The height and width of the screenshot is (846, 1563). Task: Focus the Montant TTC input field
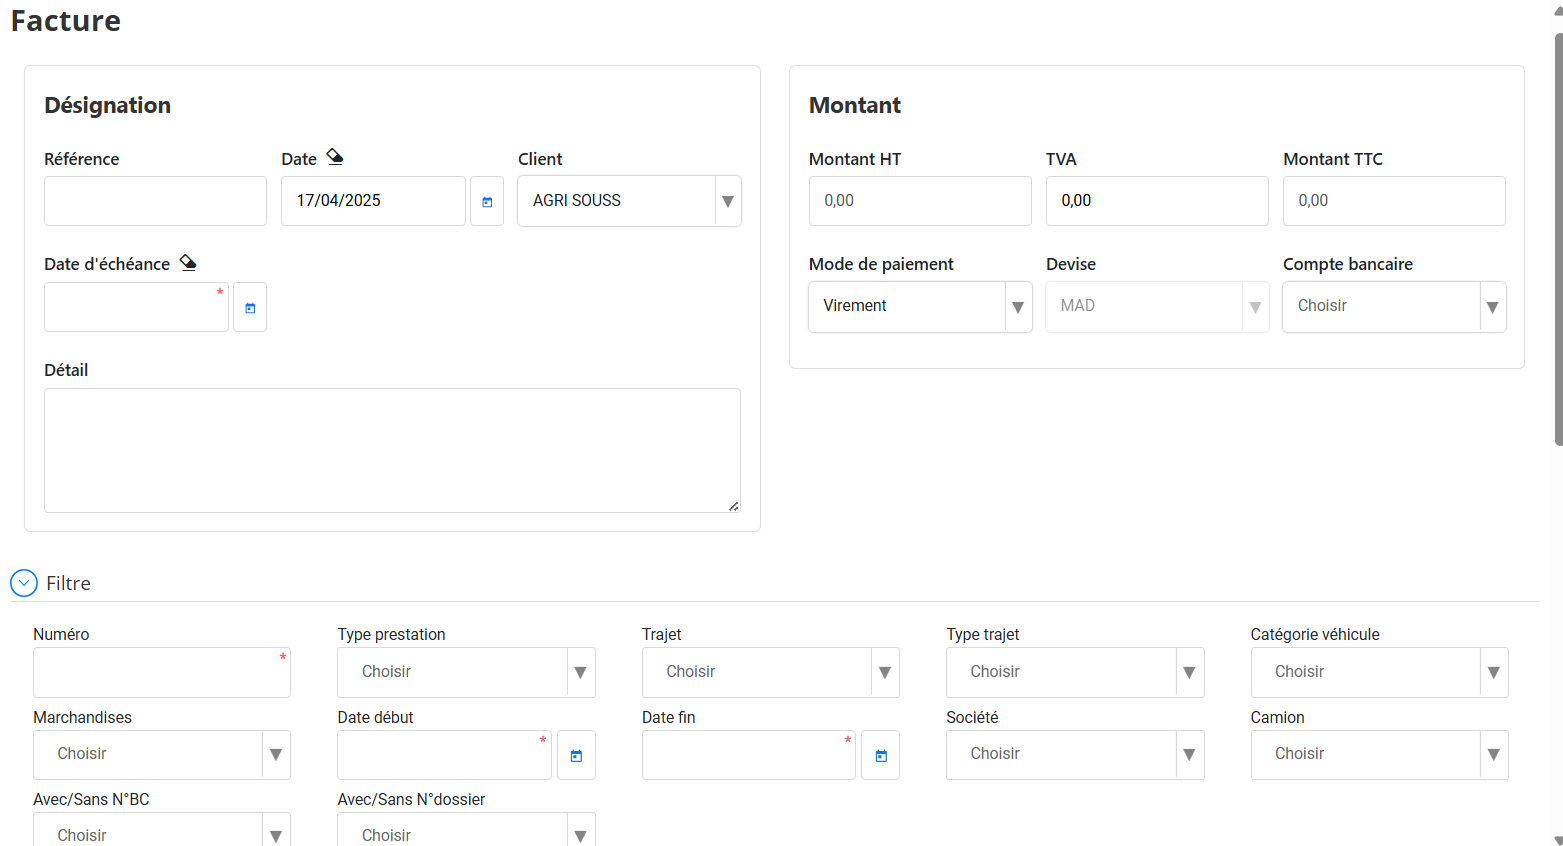click(1394, 201)
